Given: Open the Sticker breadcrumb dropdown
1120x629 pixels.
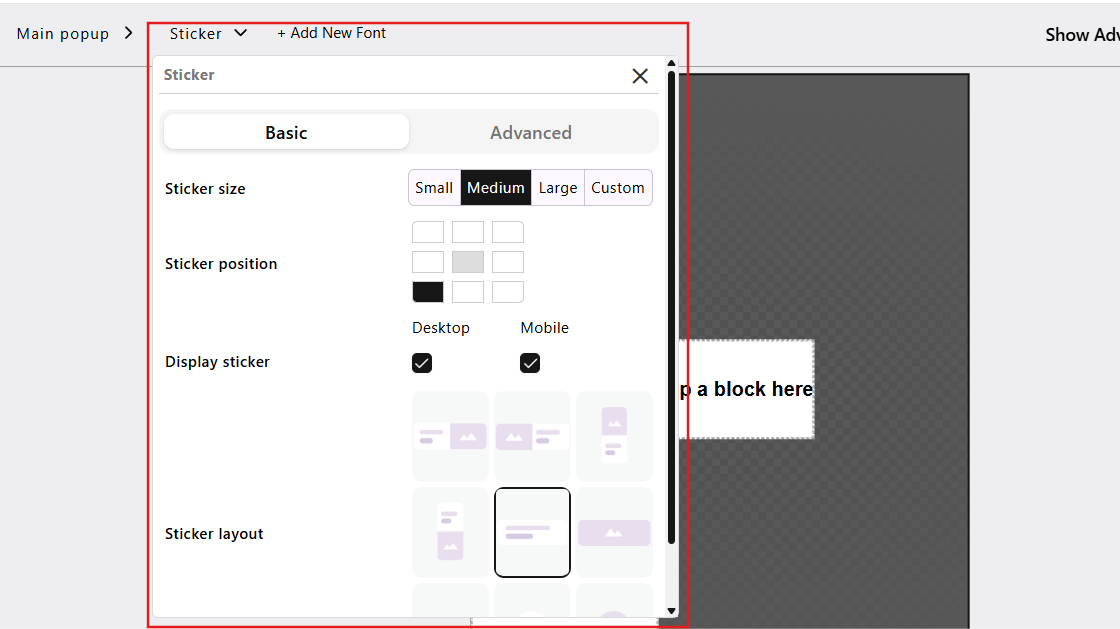Looking at the screenshot, I should click(208, 34).
